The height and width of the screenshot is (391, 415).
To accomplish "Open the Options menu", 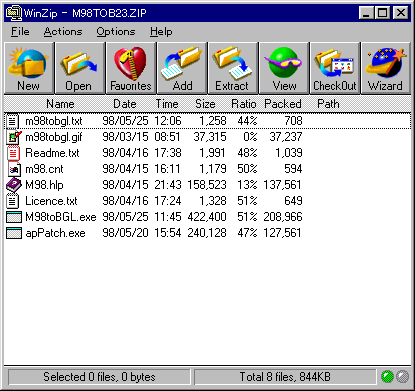I will point(116,32).
